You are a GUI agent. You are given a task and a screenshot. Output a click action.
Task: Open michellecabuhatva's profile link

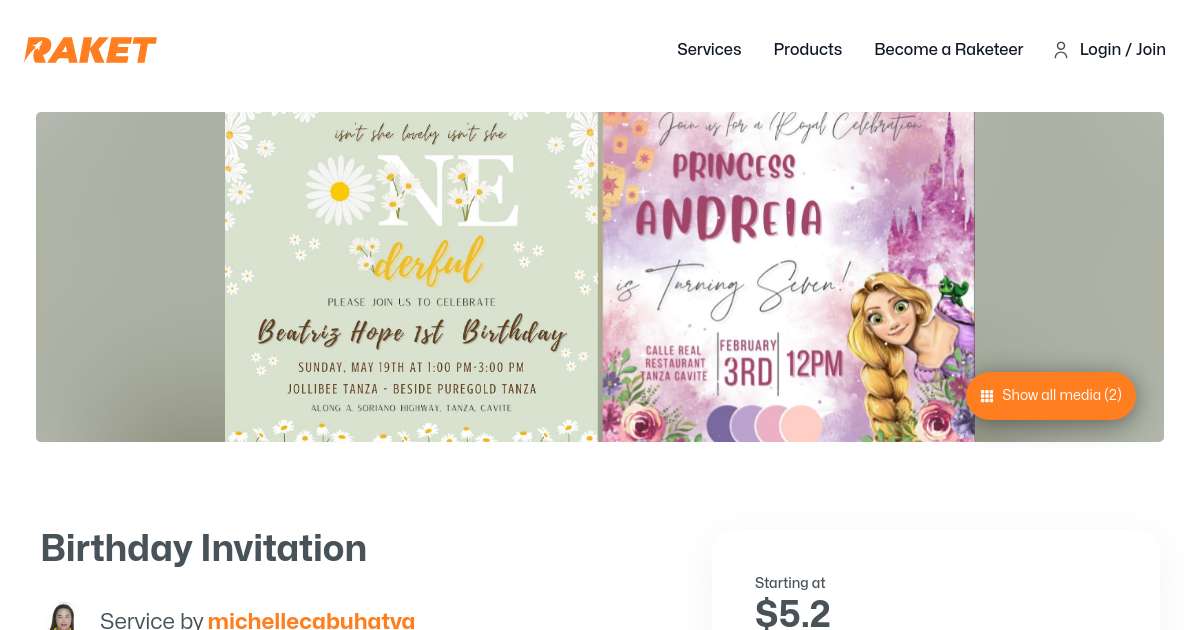(x=311, y=620)
